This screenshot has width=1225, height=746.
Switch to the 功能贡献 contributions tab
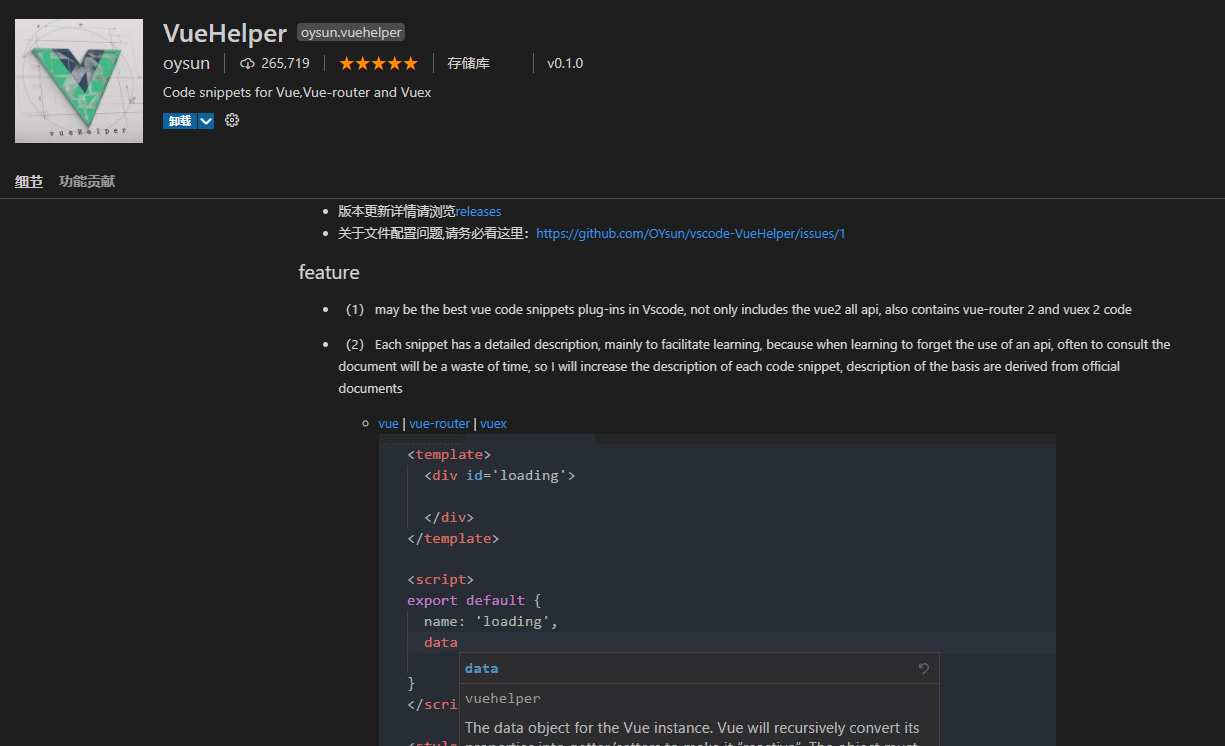coord(87,181)
